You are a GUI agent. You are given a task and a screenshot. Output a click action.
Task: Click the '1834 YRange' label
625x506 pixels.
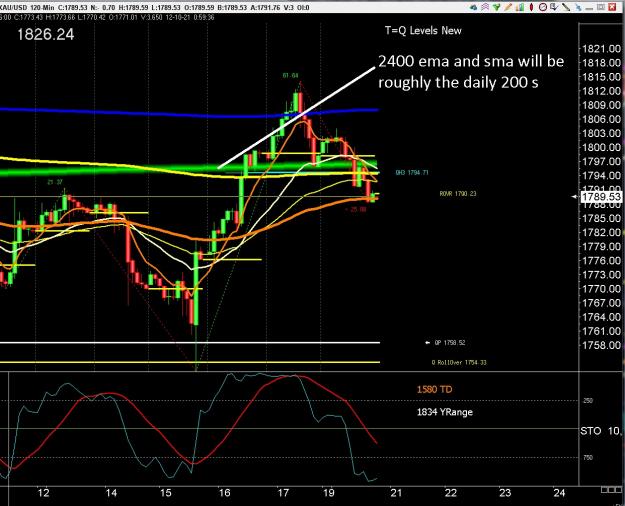pyautogui.click(x=444, y=412)
